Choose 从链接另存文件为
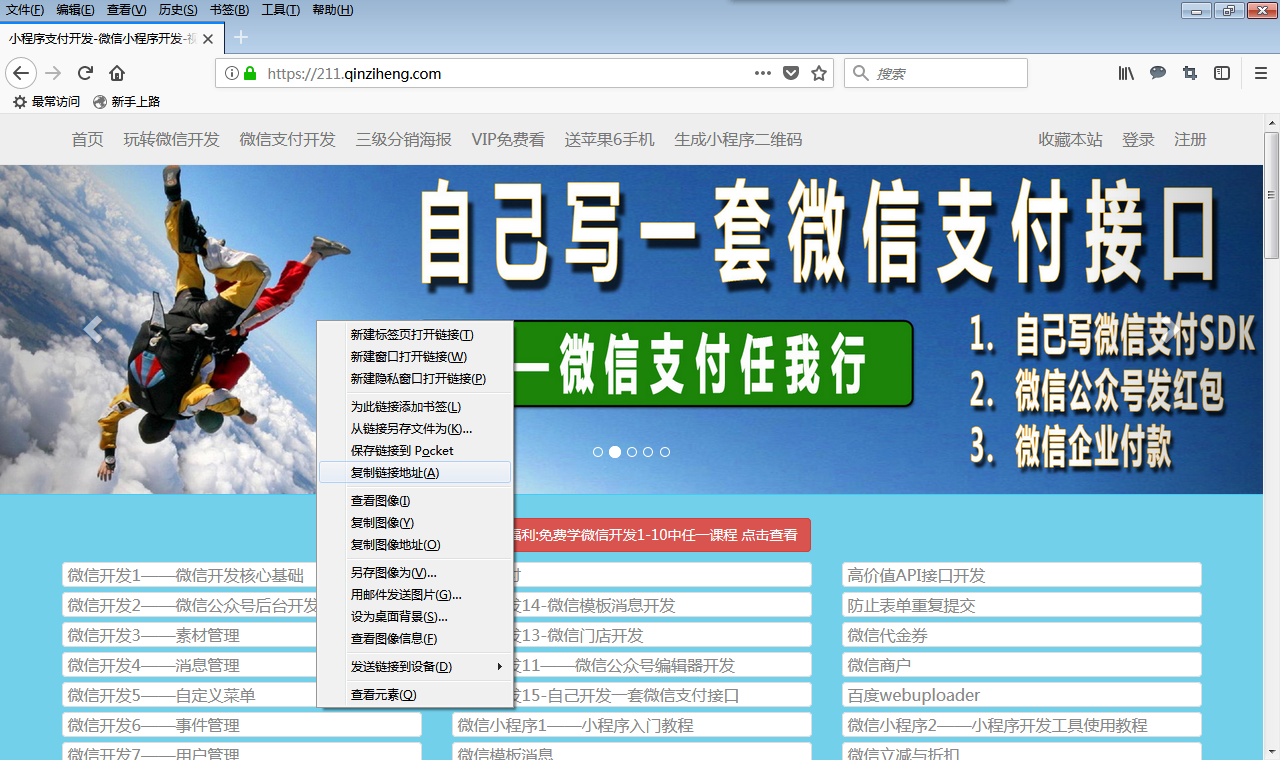The height and width of the screenshot is (760, 1280). pos(414,429)
